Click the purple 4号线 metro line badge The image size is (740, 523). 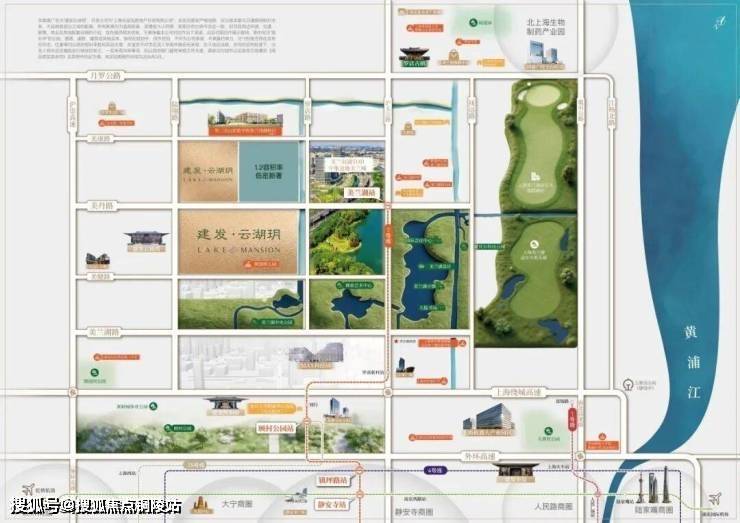tap(435, 471)
